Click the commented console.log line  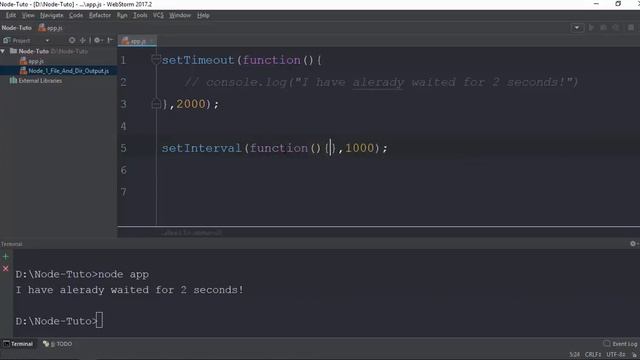(381, 82)
